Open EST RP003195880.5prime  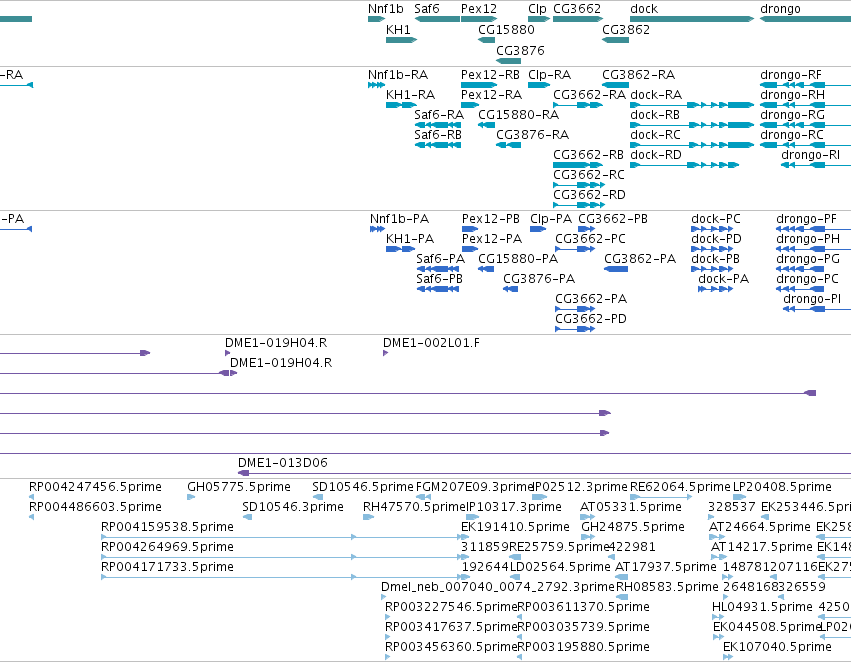[x=583, y=647]
